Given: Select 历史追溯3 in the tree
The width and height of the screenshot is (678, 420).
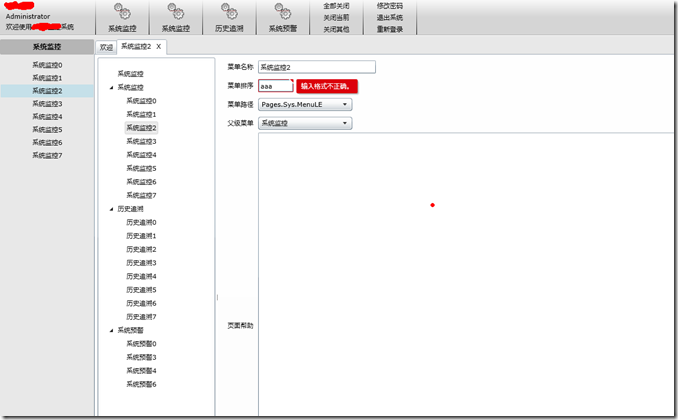Looking at the screenshot, I should [x=141, y=263].
